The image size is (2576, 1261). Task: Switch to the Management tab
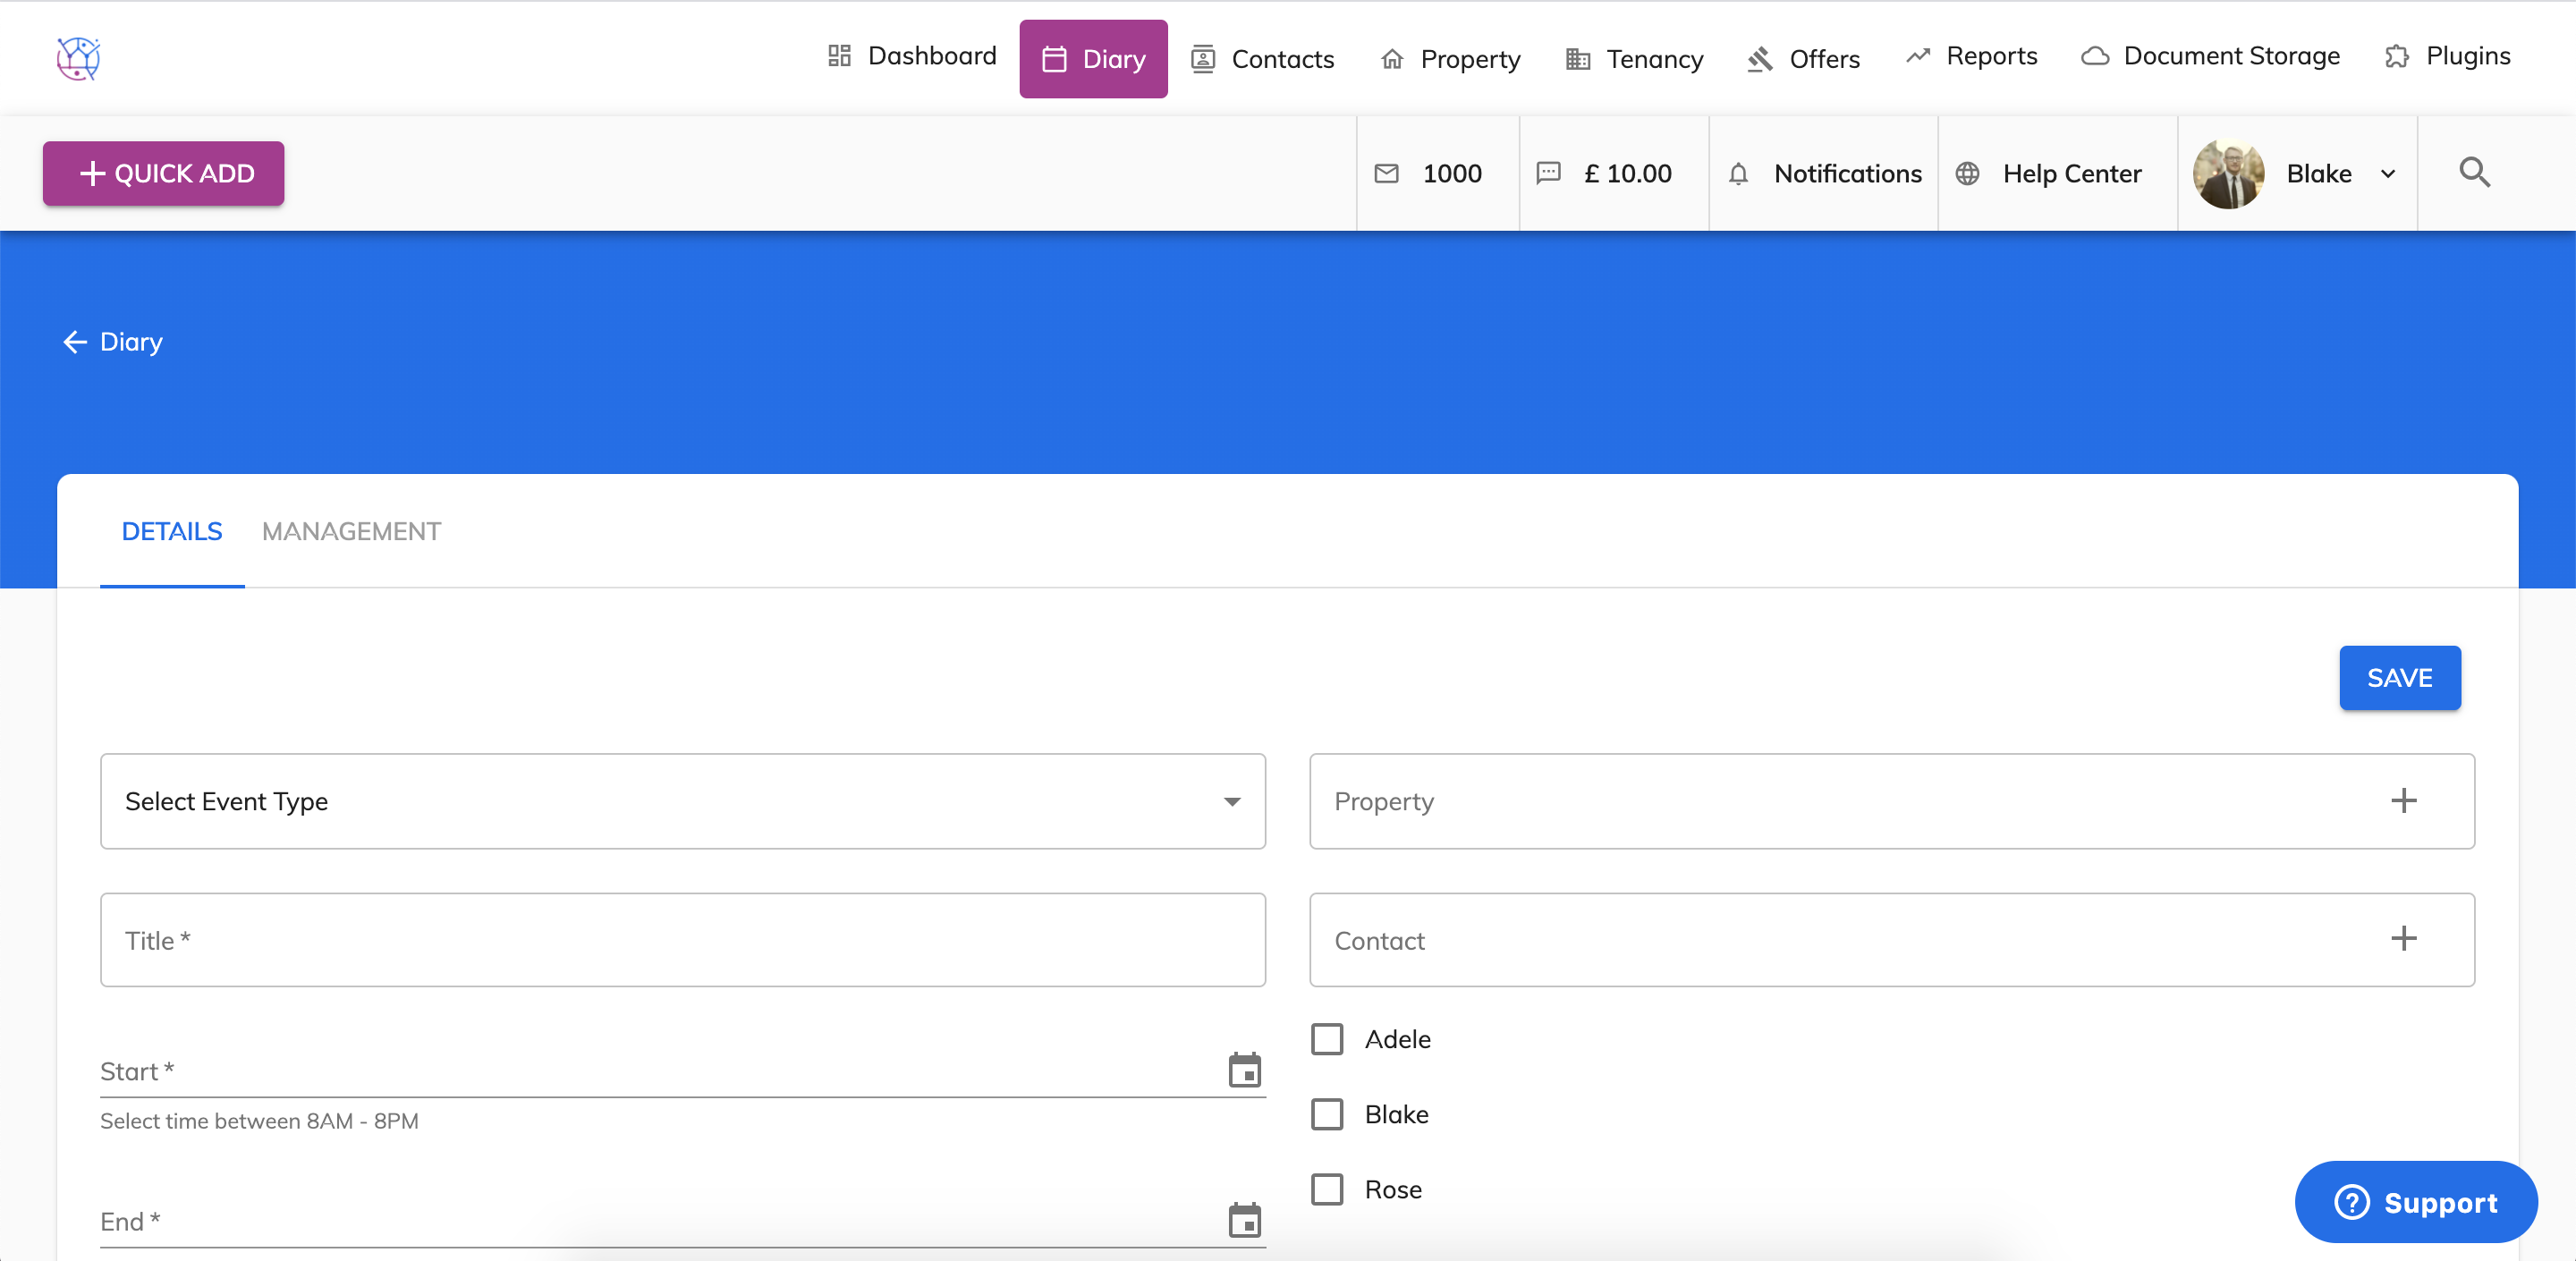351,531
